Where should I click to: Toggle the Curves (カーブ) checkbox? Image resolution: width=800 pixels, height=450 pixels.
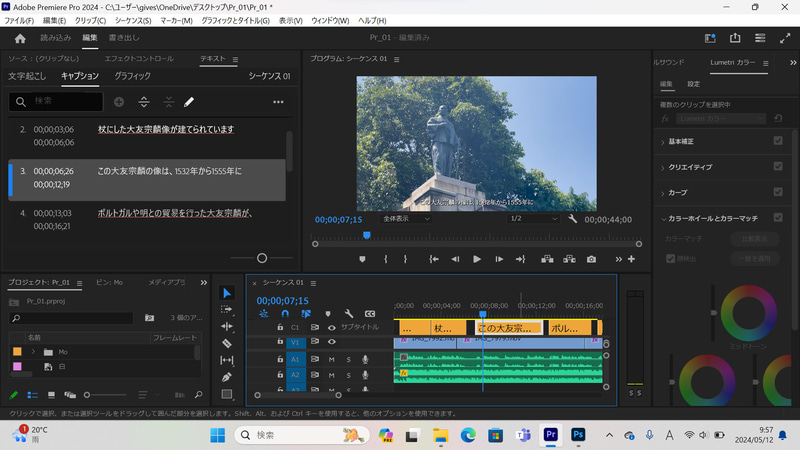(x=778, y=192)
